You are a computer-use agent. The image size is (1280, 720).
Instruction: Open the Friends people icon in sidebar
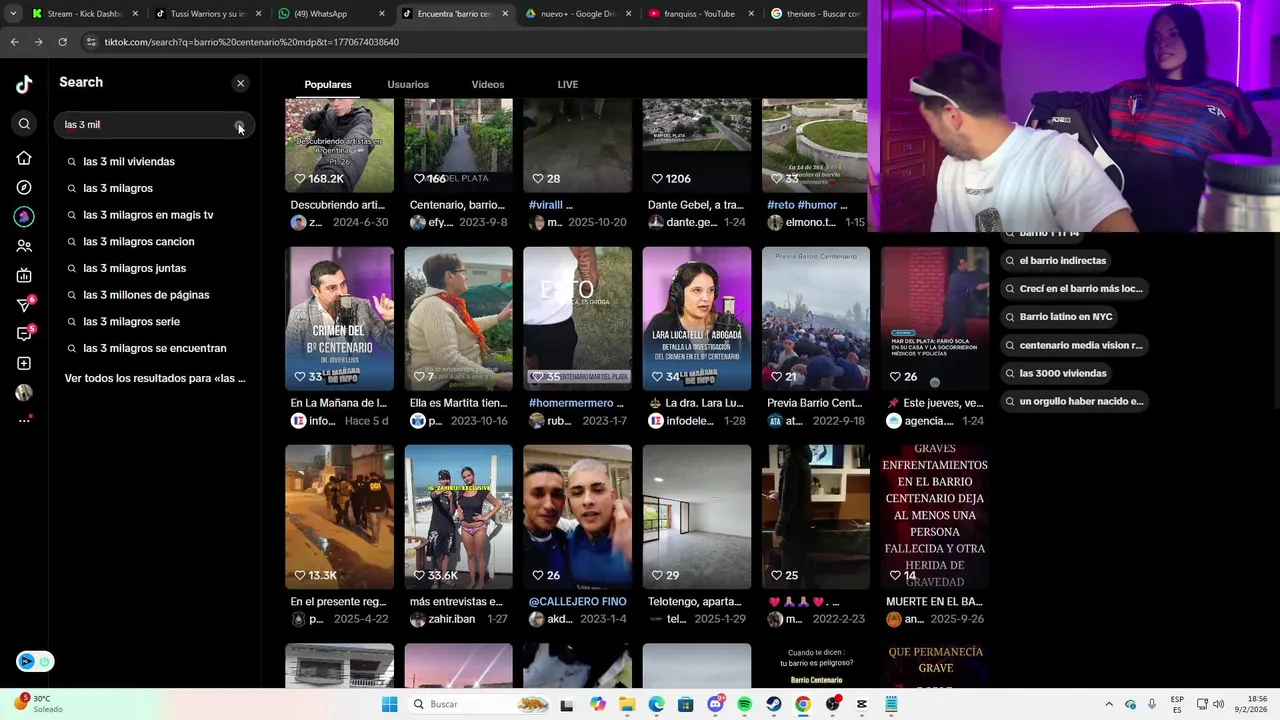point(24,246)
